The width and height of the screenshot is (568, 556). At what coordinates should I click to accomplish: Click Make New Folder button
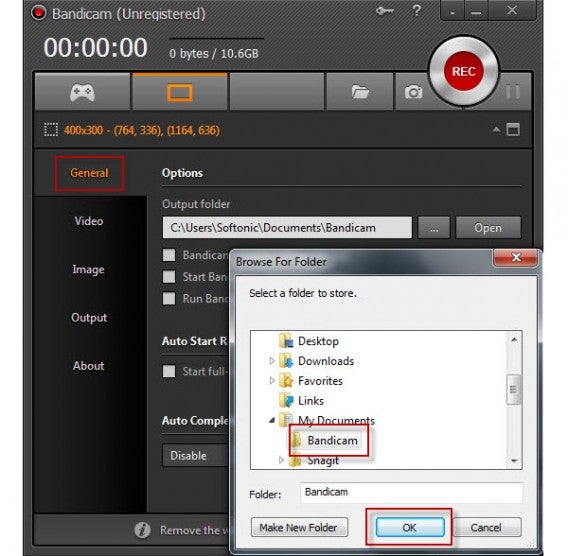tap(299, 527)
